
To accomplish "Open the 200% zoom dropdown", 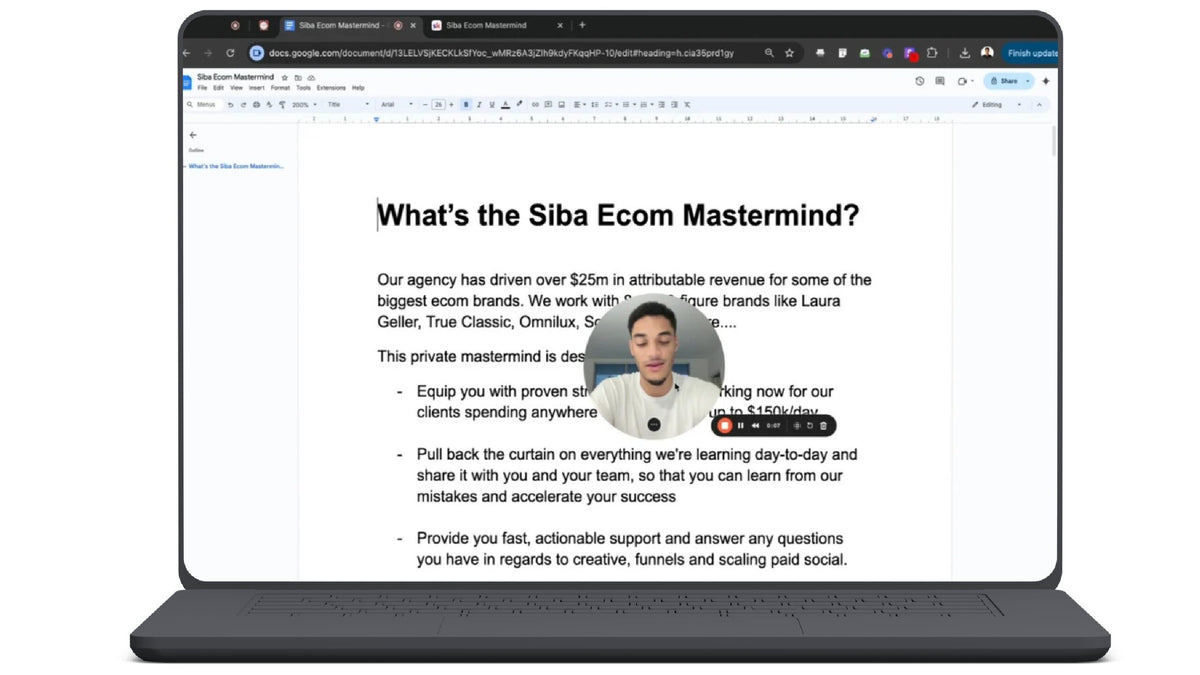I will coord(304,104).
